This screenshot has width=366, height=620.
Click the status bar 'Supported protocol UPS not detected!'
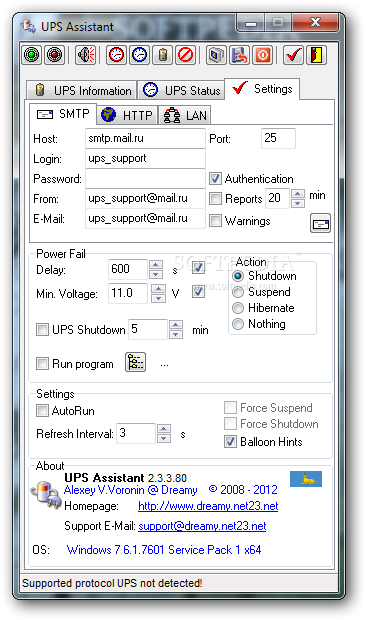112,583
